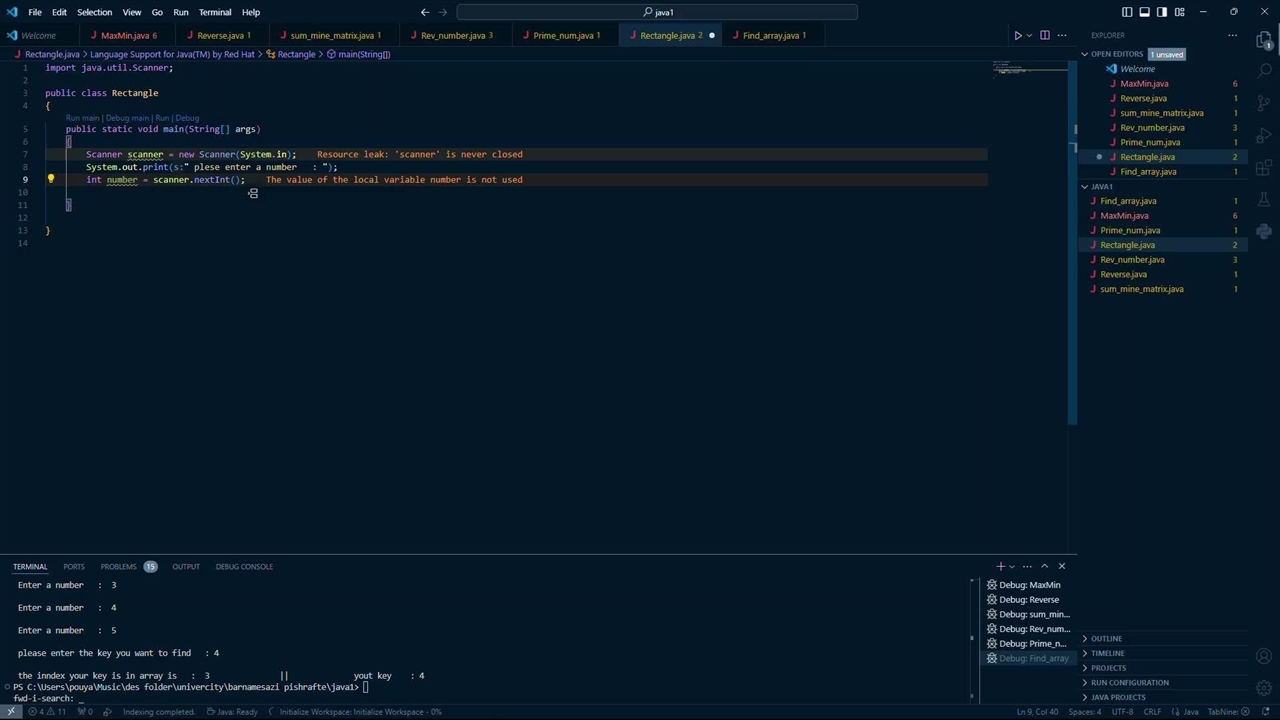Open the Source Control view
1280x720 pixels.
1264,104
